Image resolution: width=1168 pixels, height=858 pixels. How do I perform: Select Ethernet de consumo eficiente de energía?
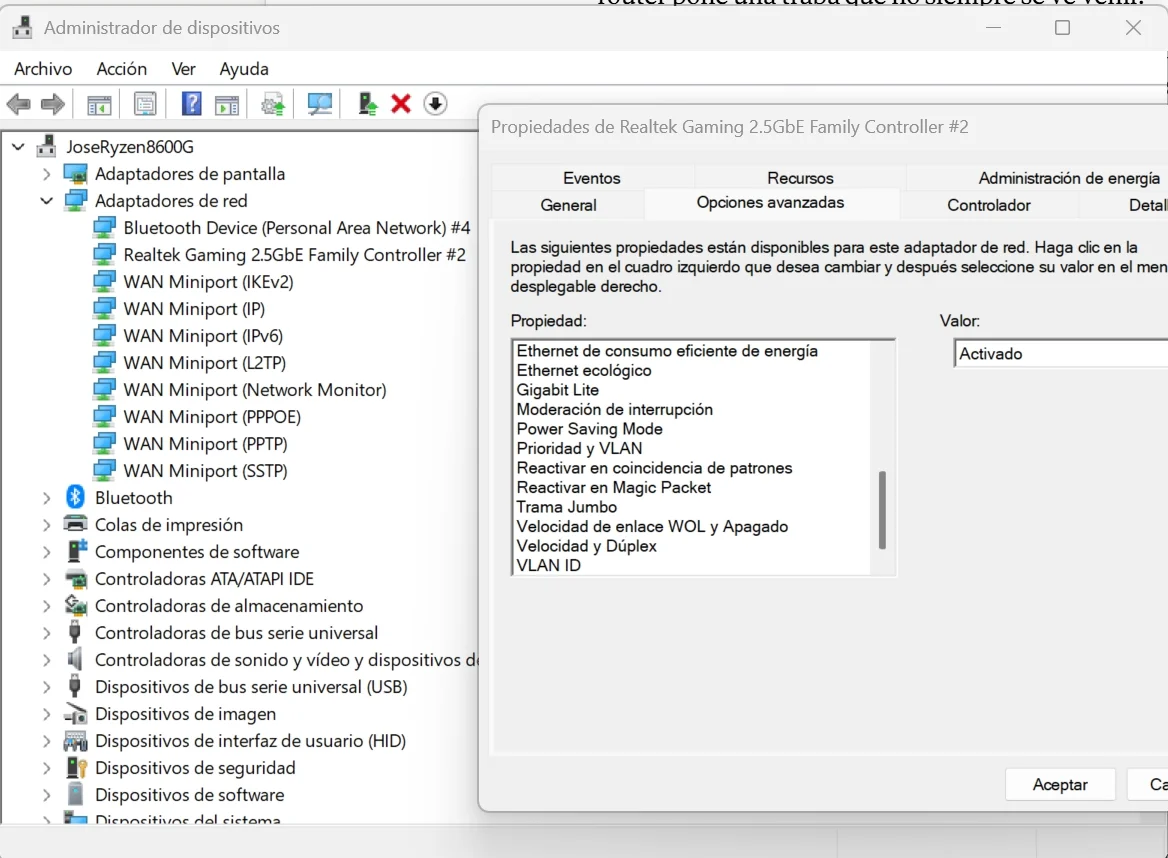pyautogui.click(x=667, y=351)
